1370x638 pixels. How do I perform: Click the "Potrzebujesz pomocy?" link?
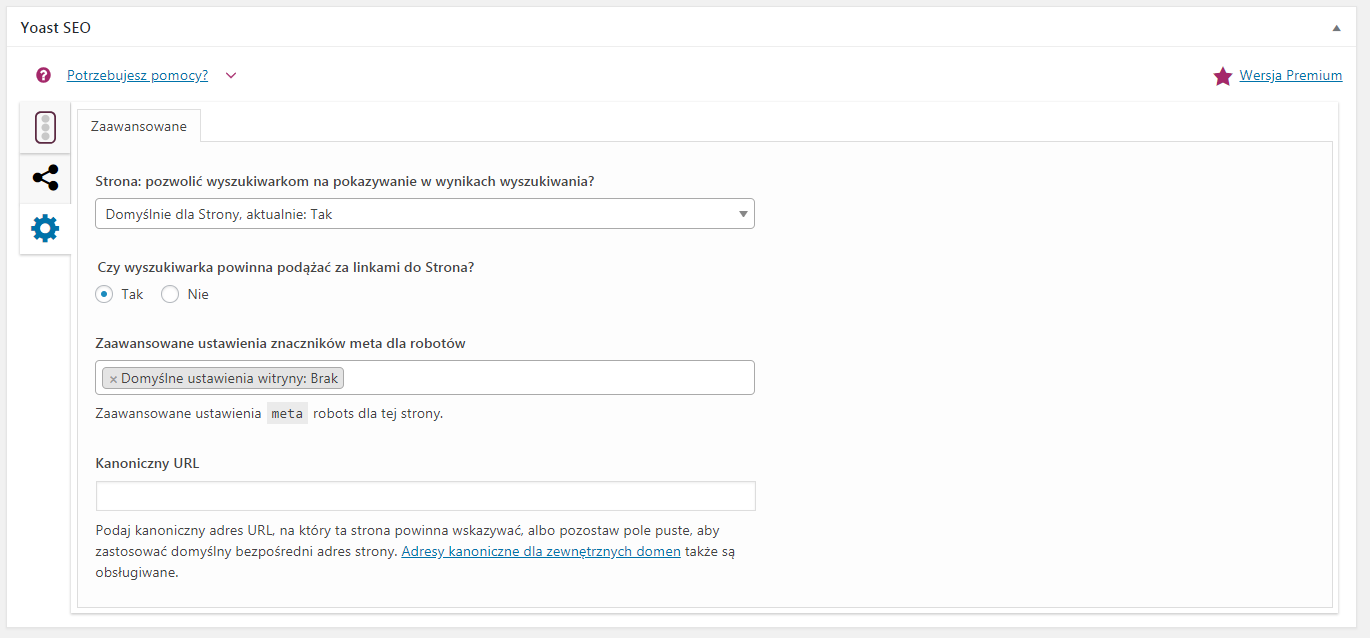coord(137,75)
